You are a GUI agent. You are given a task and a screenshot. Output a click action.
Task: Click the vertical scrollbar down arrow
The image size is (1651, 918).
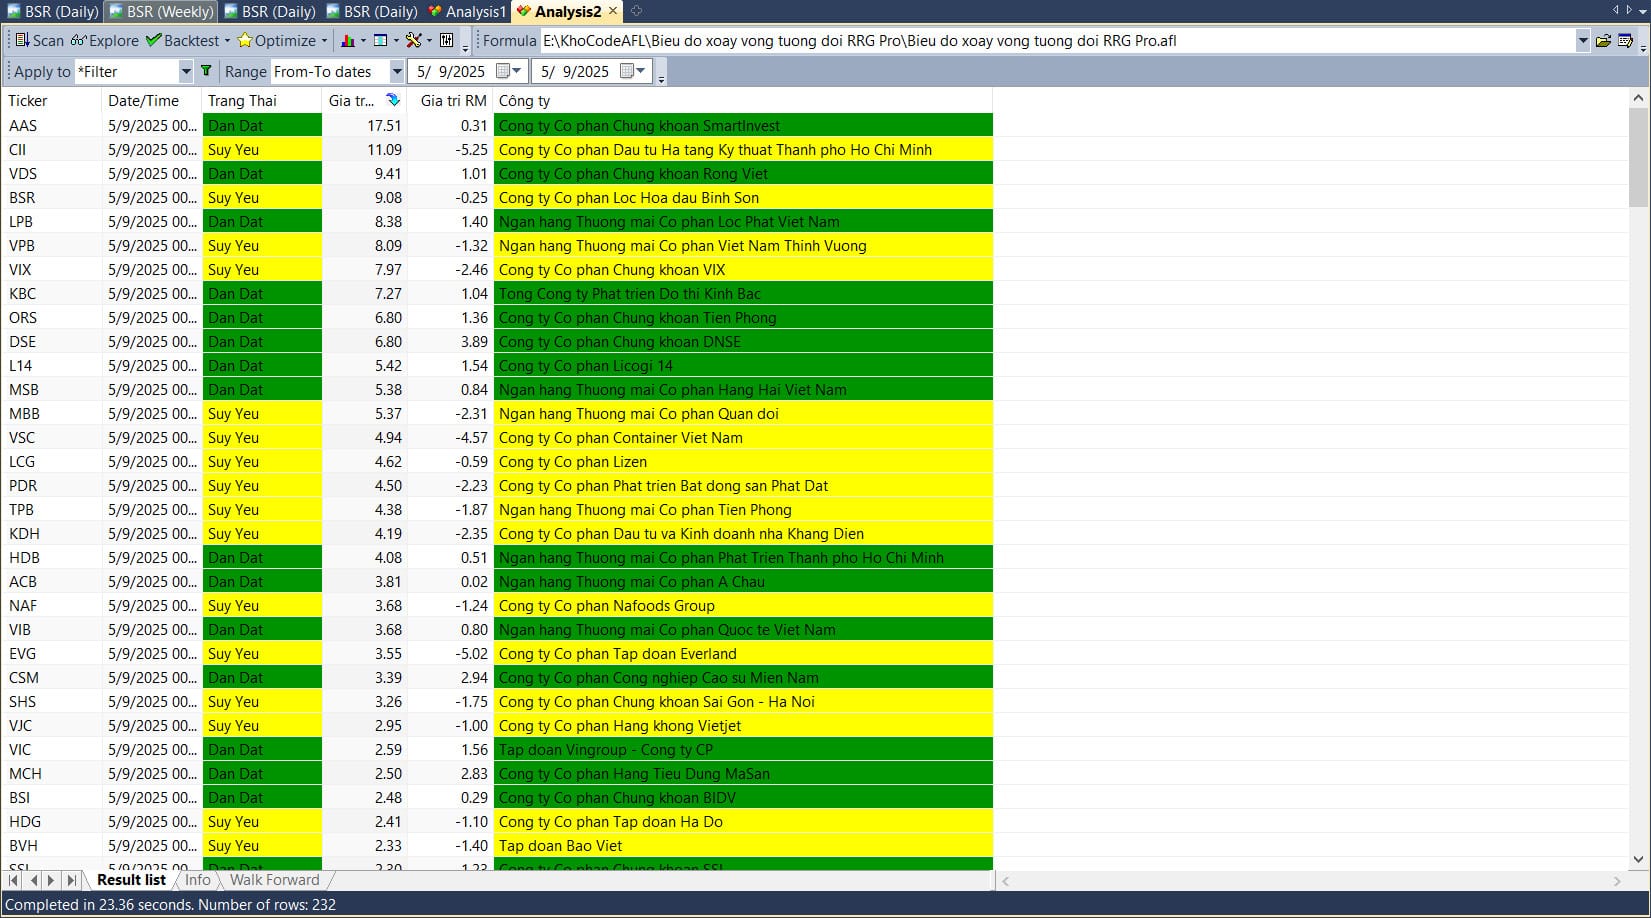click(x=1638, y=858)
